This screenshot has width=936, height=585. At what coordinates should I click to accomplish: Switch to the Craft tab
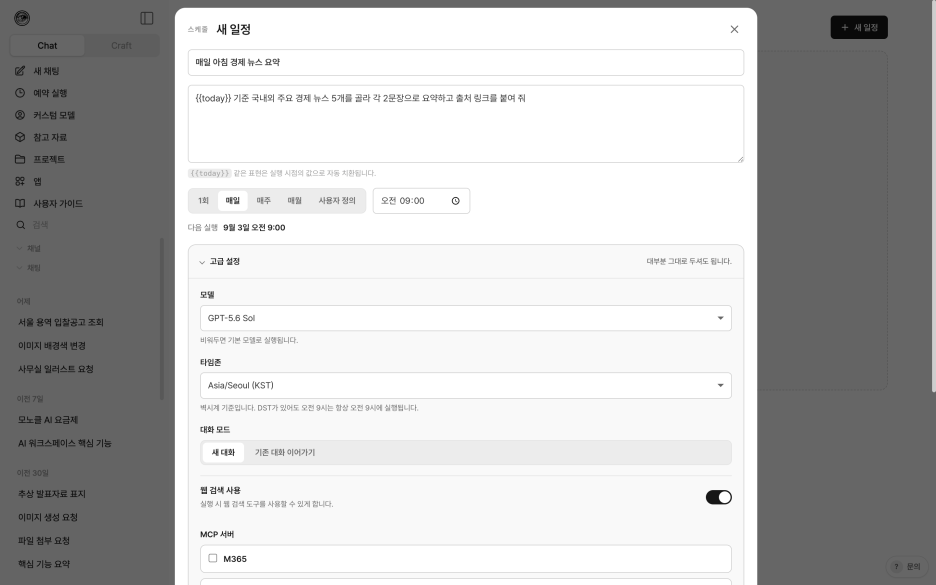point(121,46)
